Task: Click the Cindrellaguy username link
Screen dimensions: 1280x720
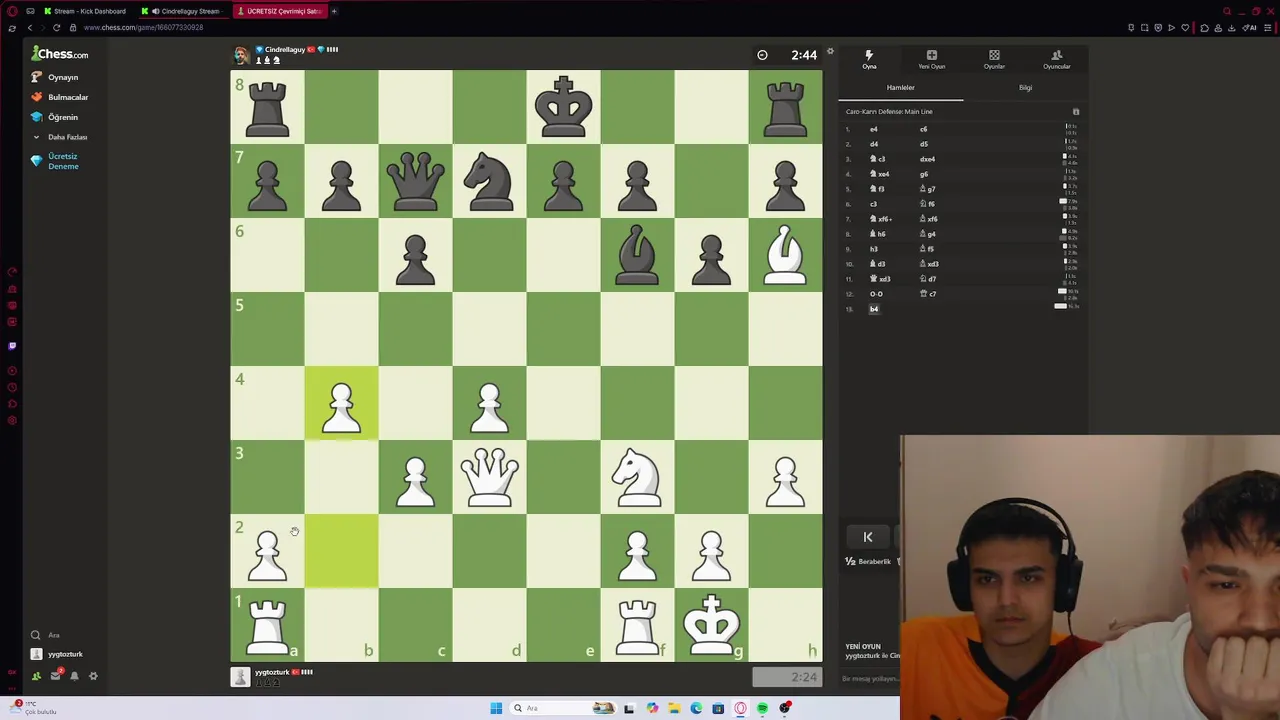Action: (x=284, y=49)
